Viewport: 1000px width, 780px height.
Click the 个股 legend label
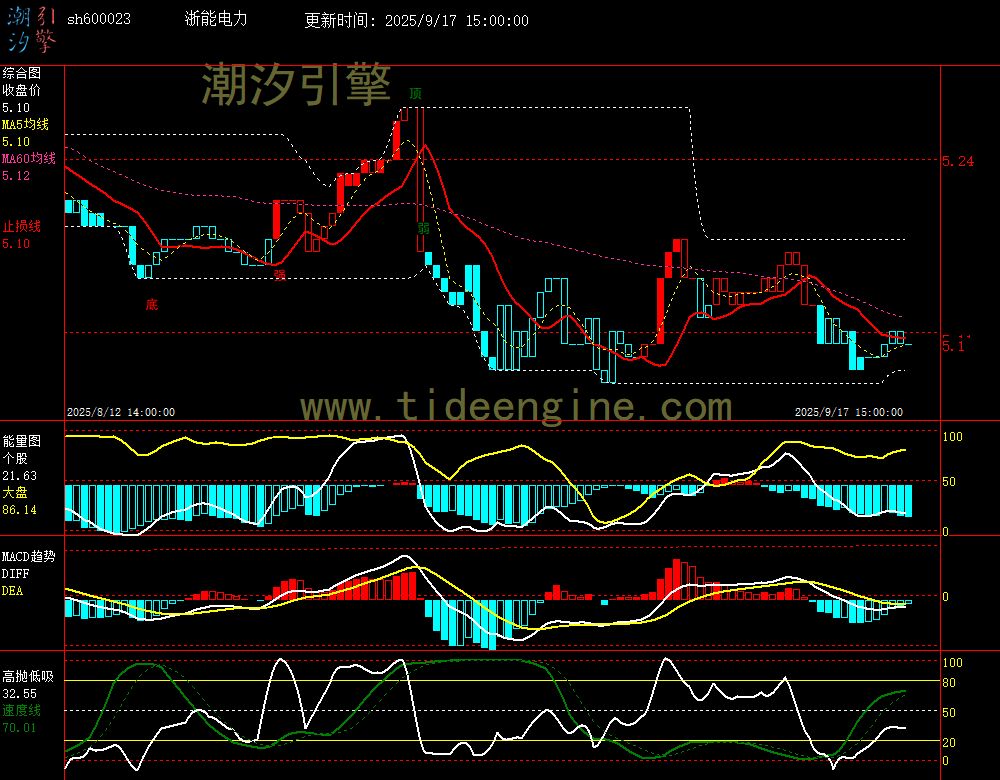[x=15, y=459]
